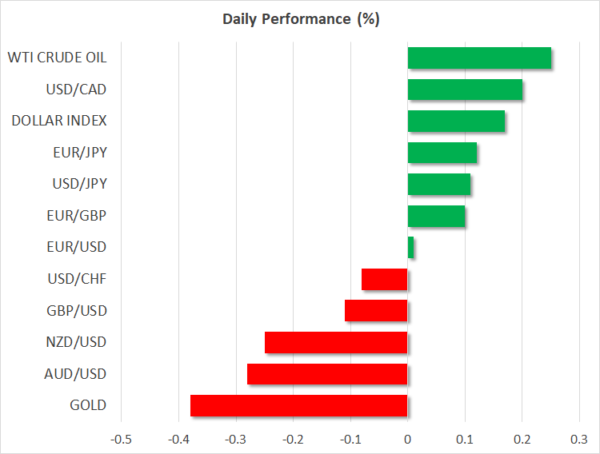This screenshot has height=454, width=600.
Task: Click the Dollar Index green bar
Action: [456, 122]
